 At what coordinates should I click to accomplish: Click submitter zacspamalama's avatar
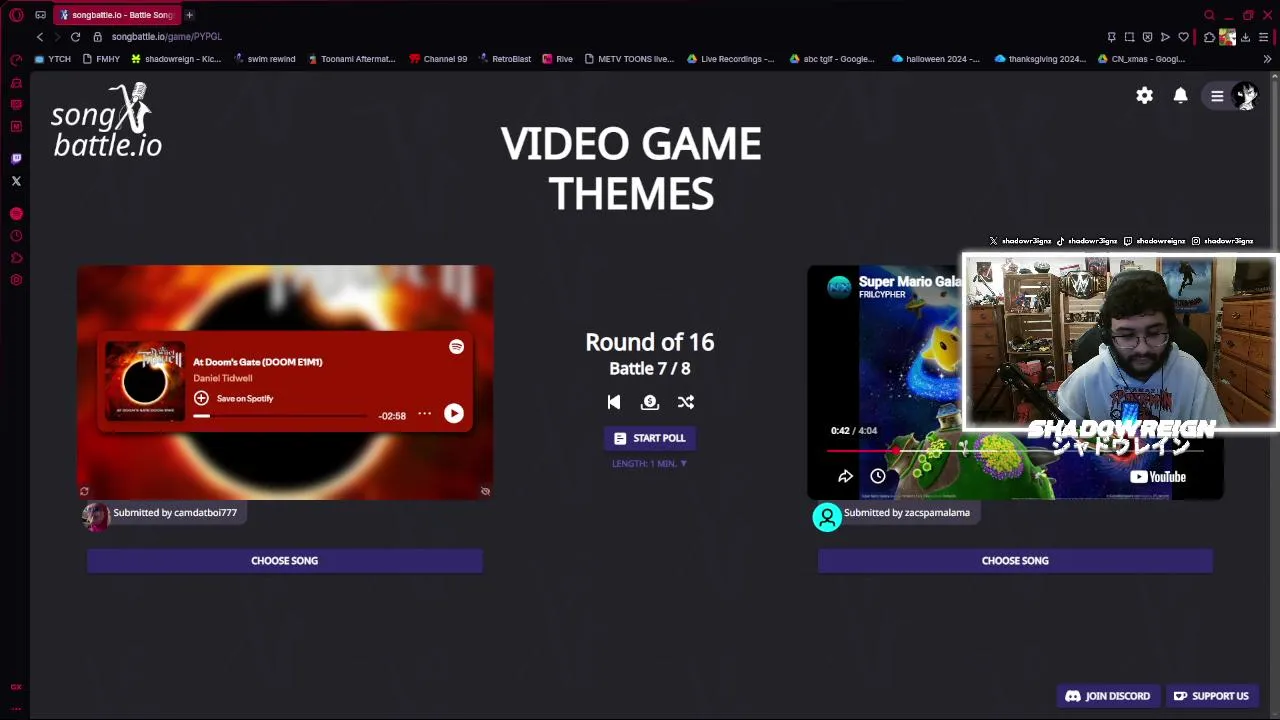pyautogui.click(x=827, y=517)
